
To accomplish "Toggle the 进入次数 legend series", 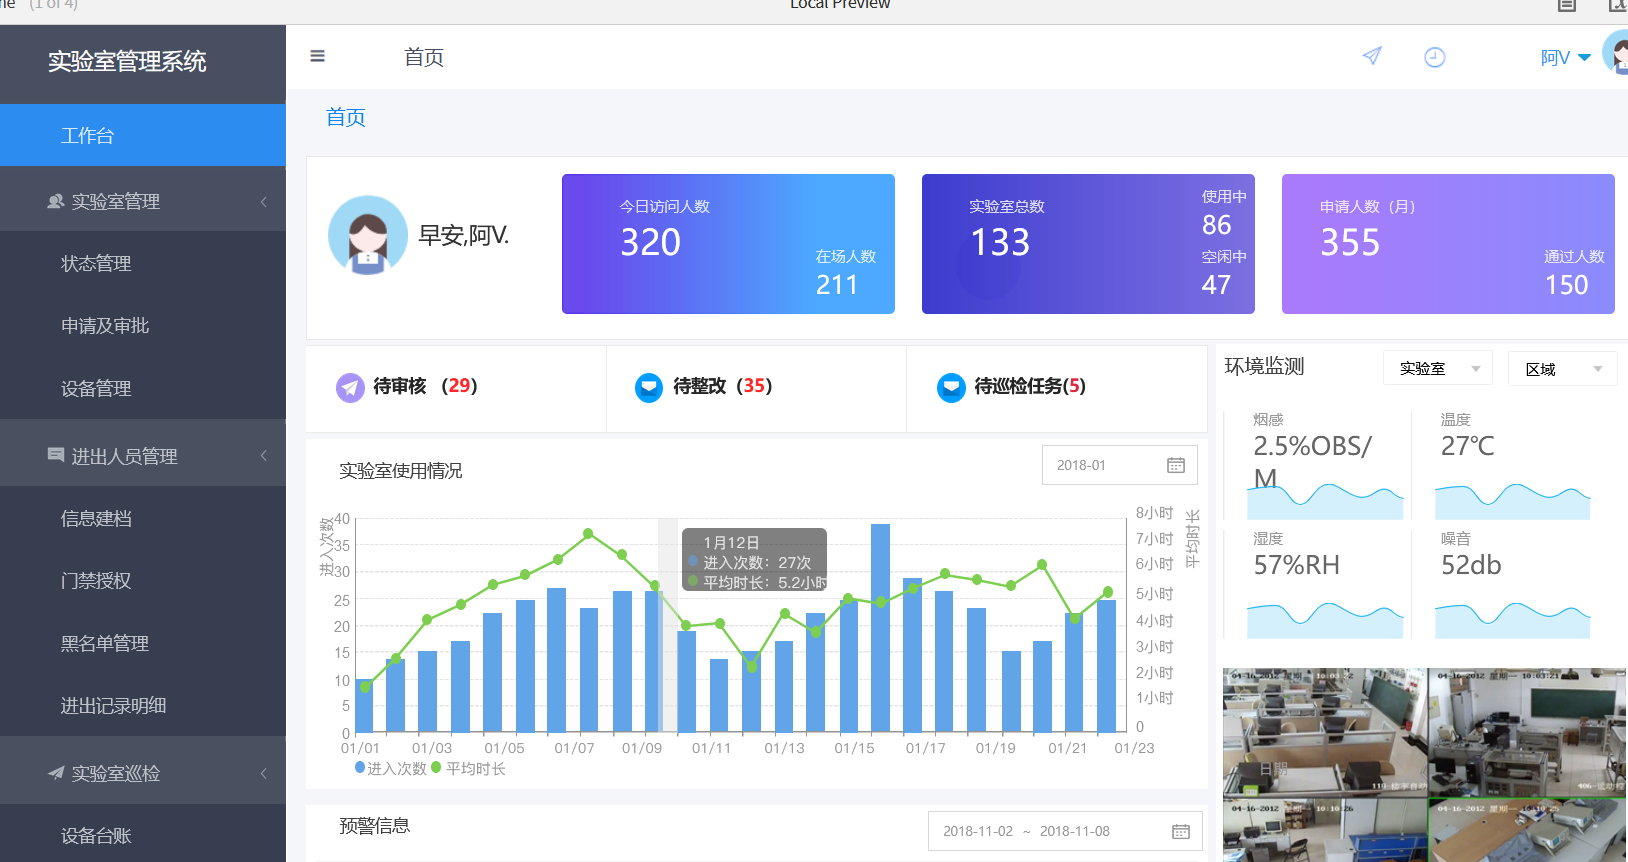I will [391, 768].
